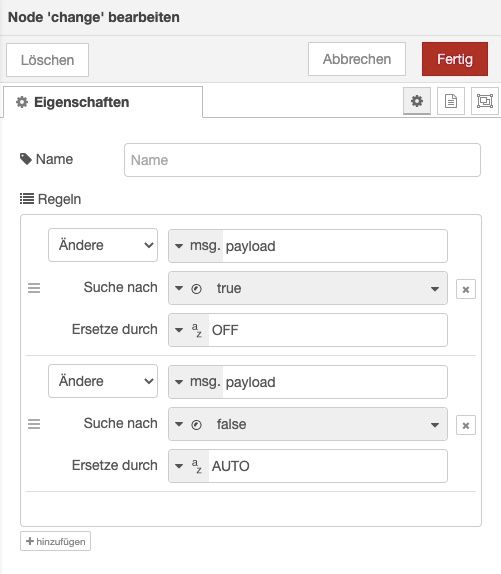Remove the second rule with x icon
The height and width of the screenshot is (574, 501).
[x=466, y=425]
